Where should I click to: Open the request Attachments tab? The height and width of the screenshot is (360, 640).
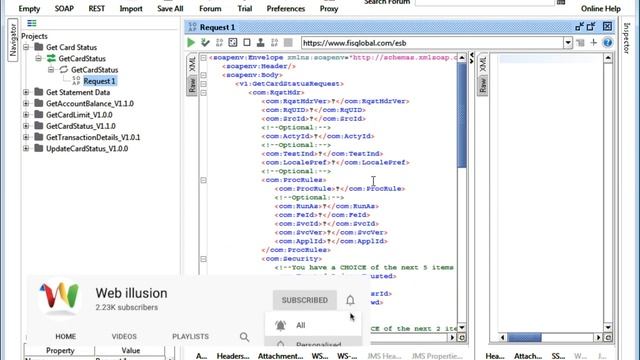click(x=280, y=356)
